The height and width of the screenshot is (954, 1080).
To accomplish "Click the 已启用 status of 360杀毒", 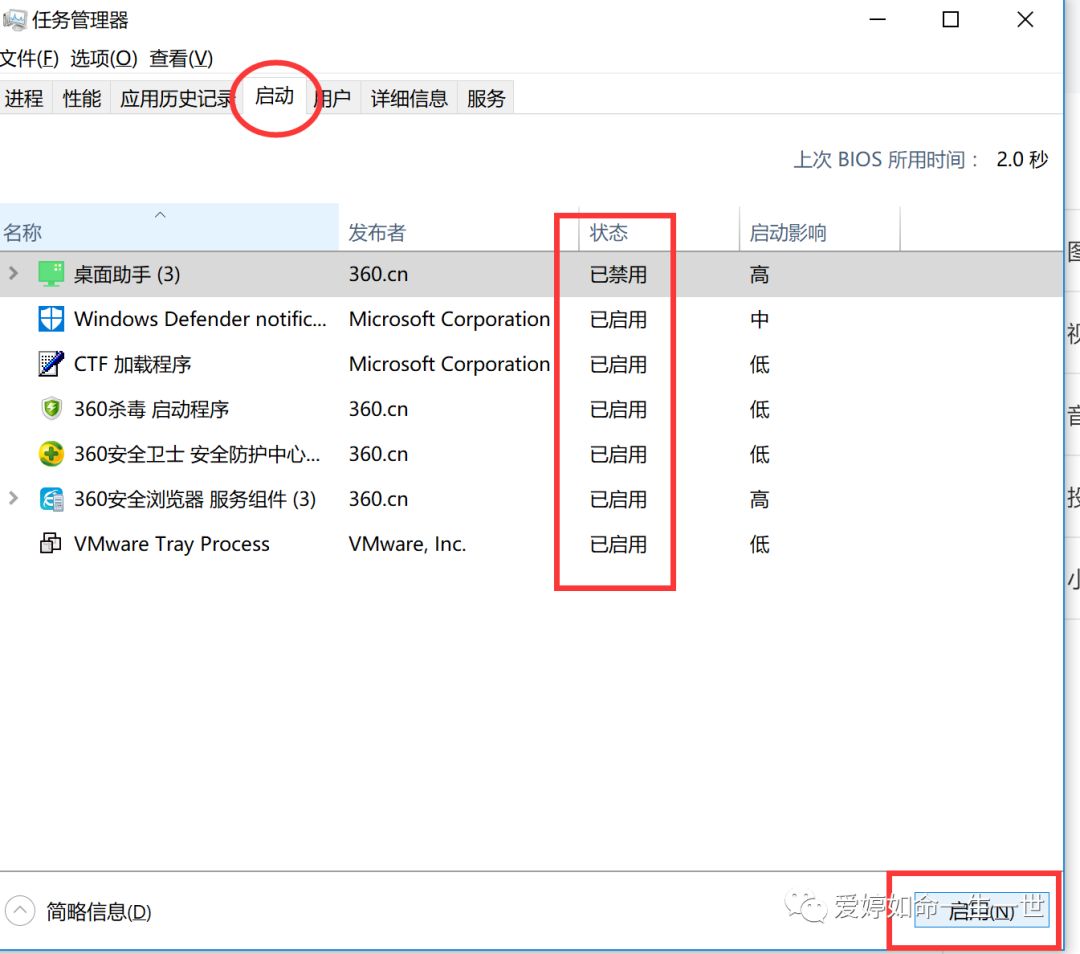I will 618,409.
